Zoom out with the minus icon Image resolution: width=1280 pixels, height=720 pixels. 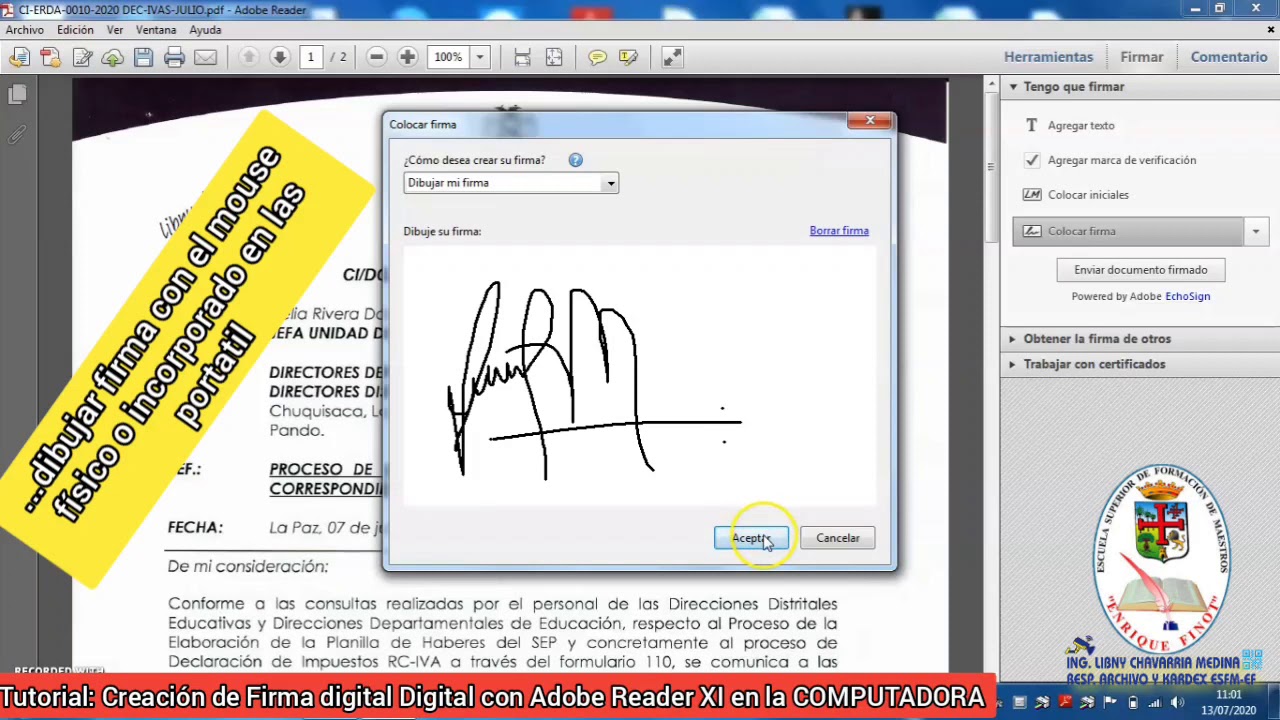(x=377, y=57)
